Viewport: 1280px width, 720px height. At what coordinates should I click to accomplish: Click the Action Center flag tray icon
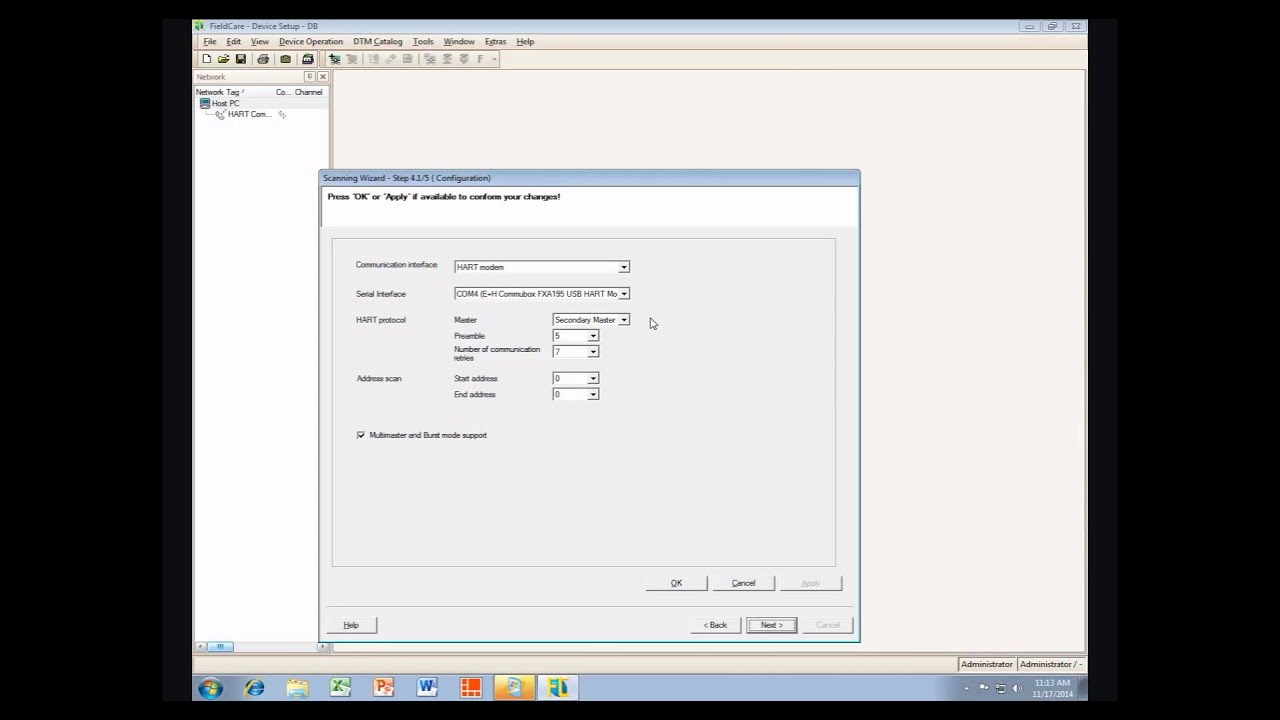pyautogui.click(x=984, y=688)
